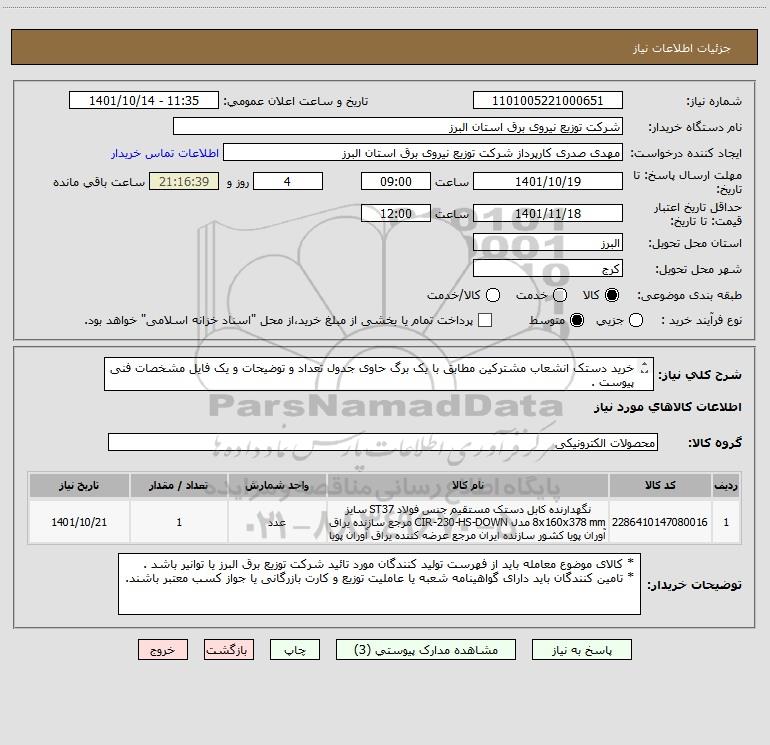This screenshot has width=770, height=745.
Task: Select the خدمت radio button
Action: tap(560, 295)
